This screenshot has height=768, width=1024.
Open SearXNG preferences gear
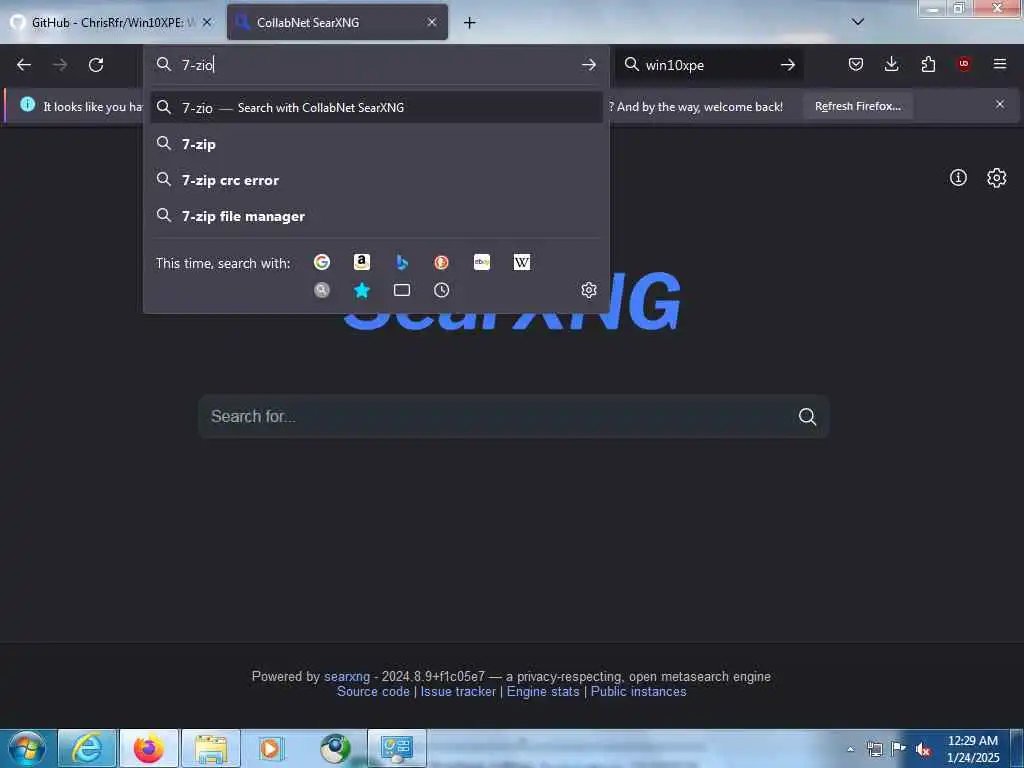point(997,178)
